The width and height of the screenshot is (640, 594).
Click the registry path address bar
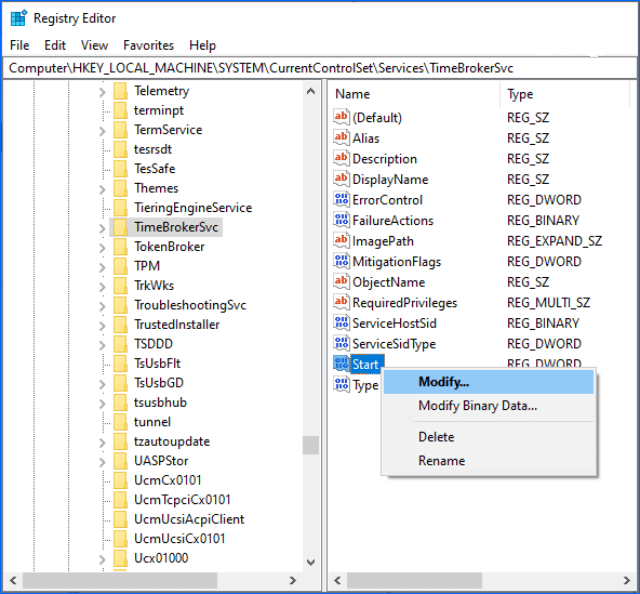[x=319, y=68]
